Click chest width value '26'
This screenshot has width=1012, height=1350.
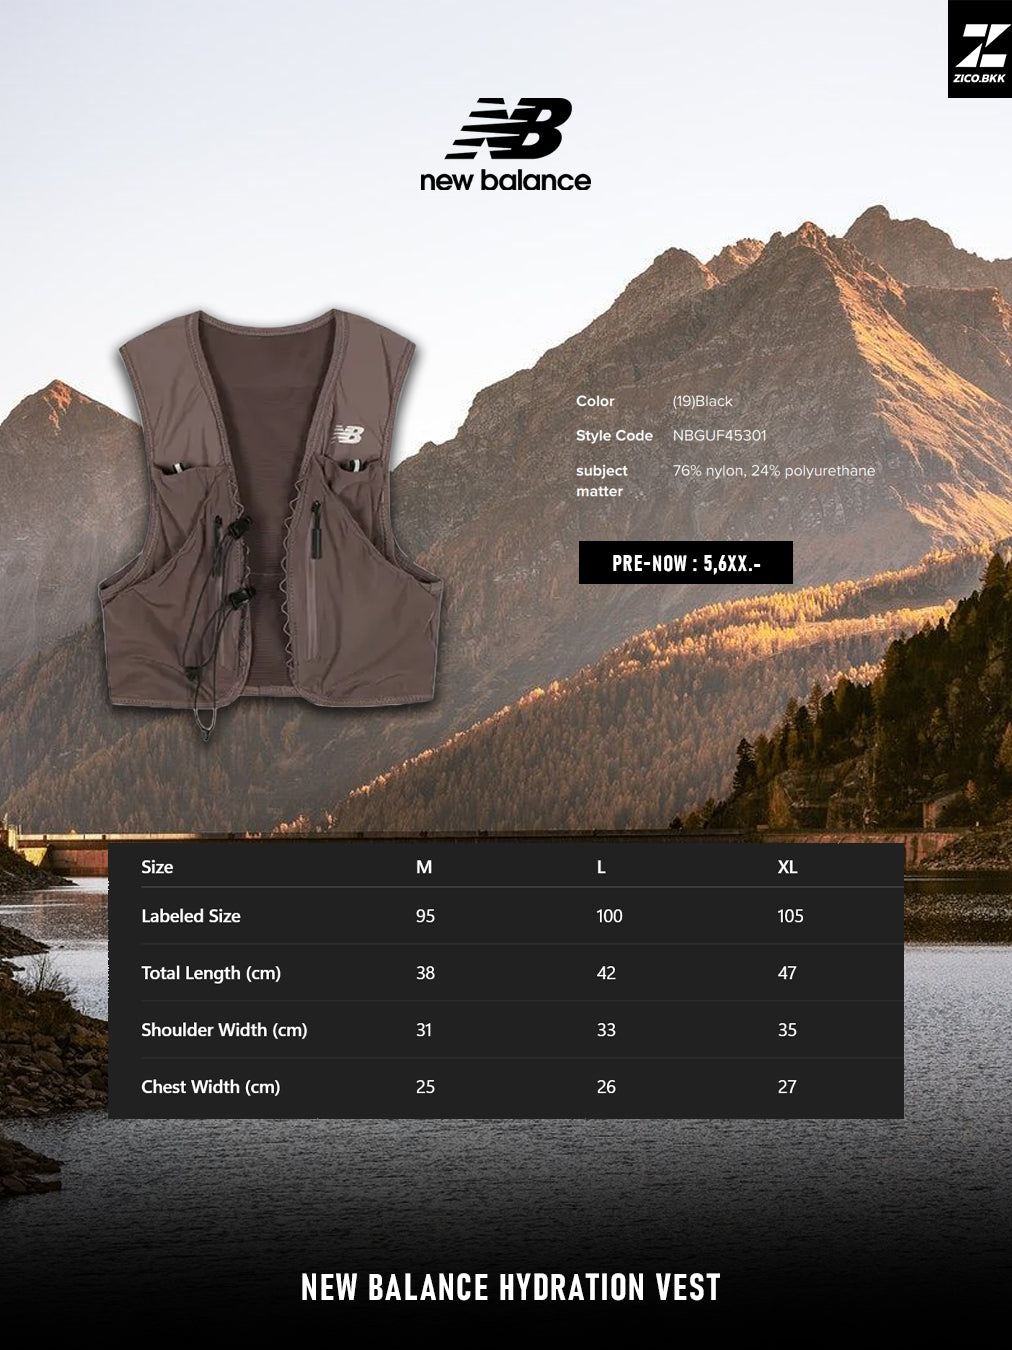click(606, 1087)
